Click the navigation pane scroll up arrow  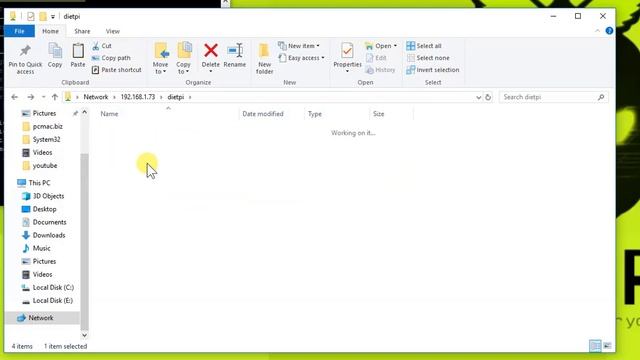pyautogui.click(x=84, y=112)
